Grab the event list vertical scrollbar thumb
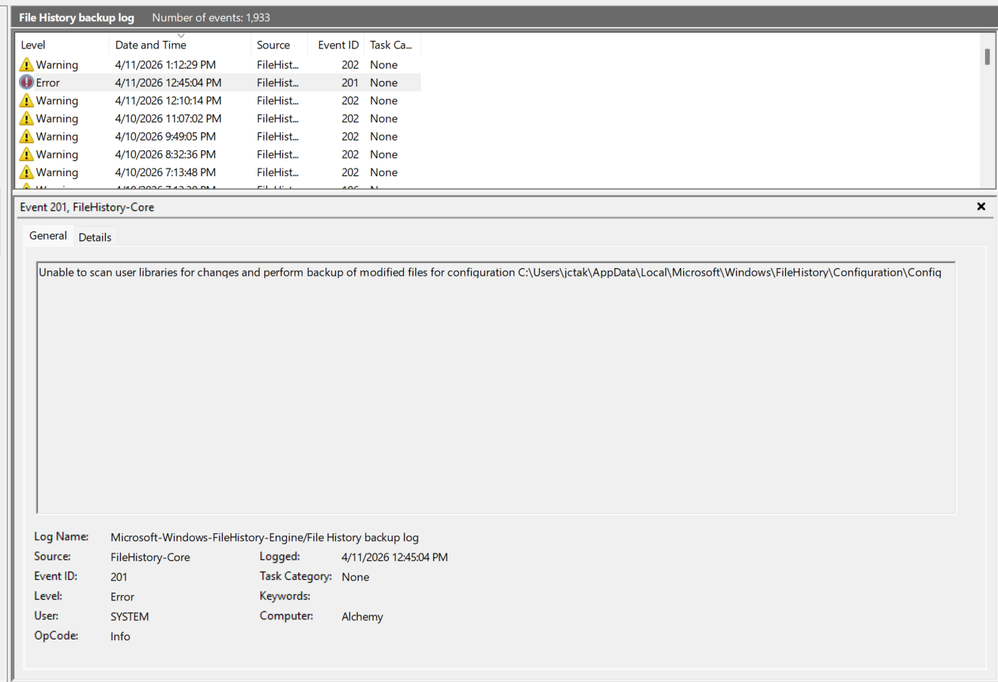The height and width of the screenshot is (682, 998). point(987,57)
